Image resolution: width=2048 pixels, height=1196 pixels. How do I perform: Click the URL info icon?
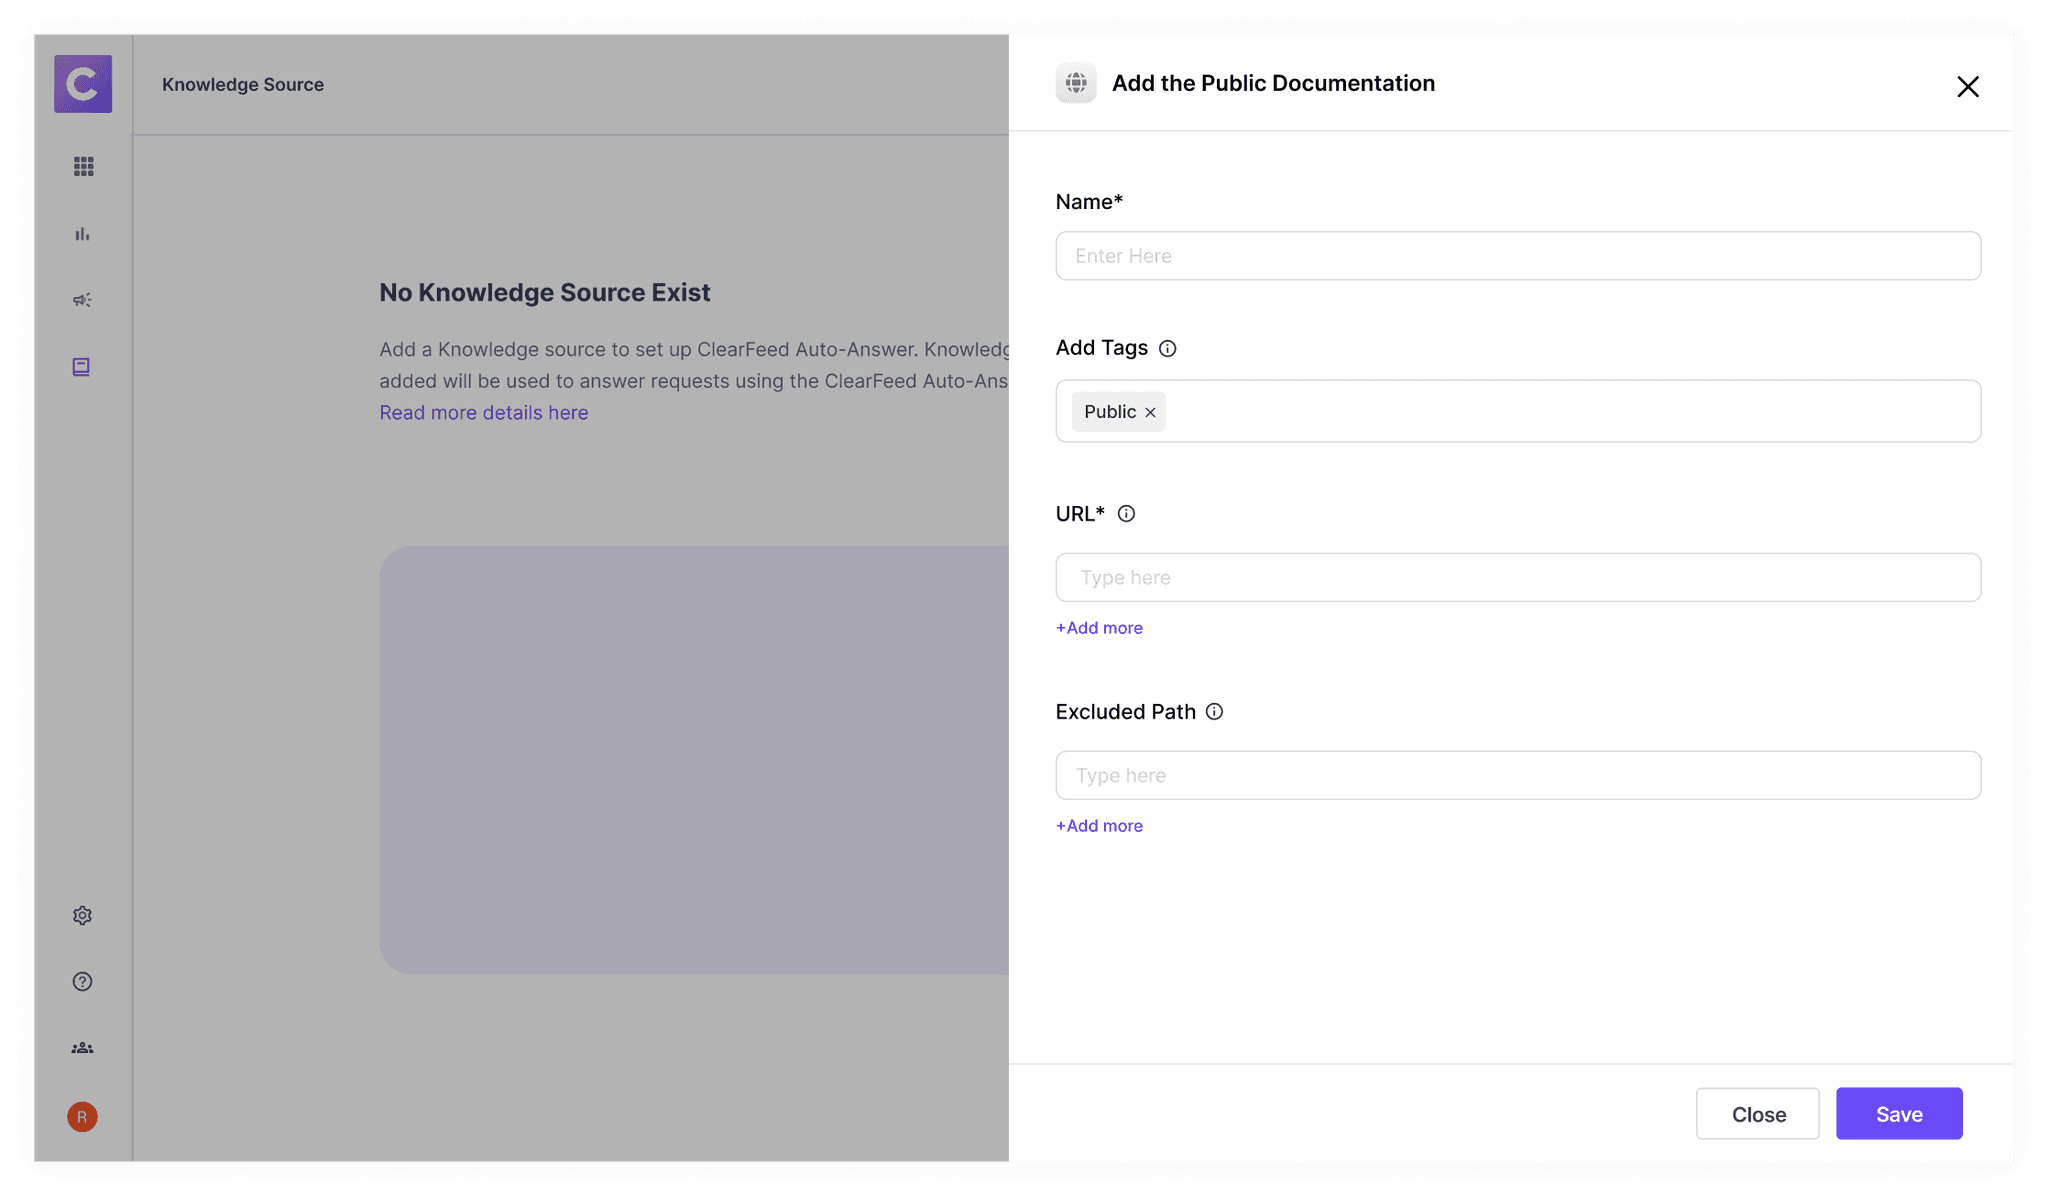(x=1126, y=514)
